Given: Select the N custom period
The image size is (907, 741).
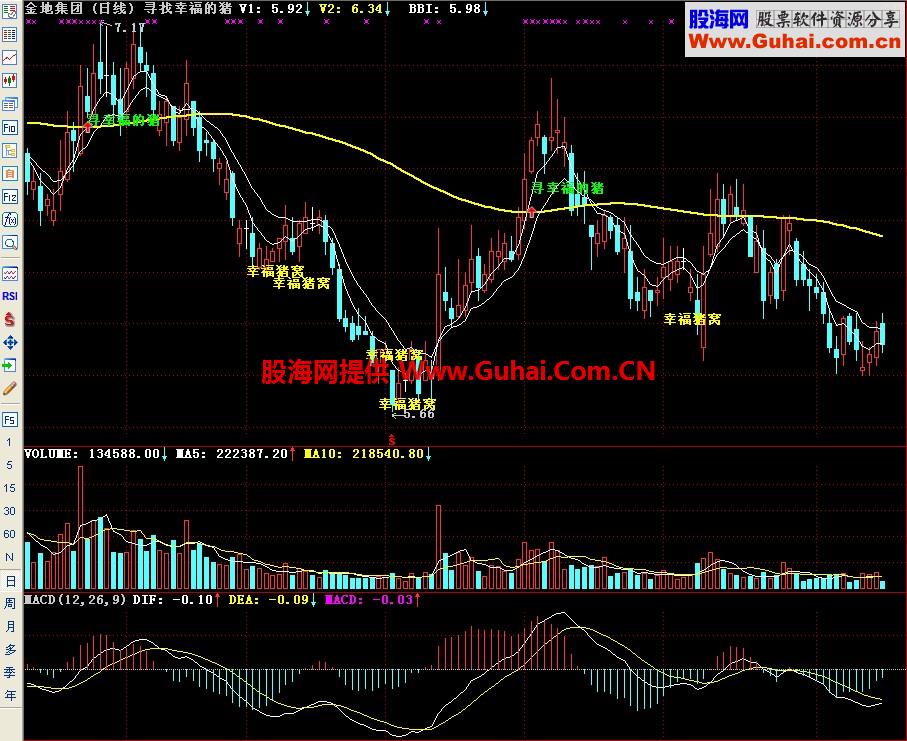Looking at the screenshot, I should coord(9,557).
